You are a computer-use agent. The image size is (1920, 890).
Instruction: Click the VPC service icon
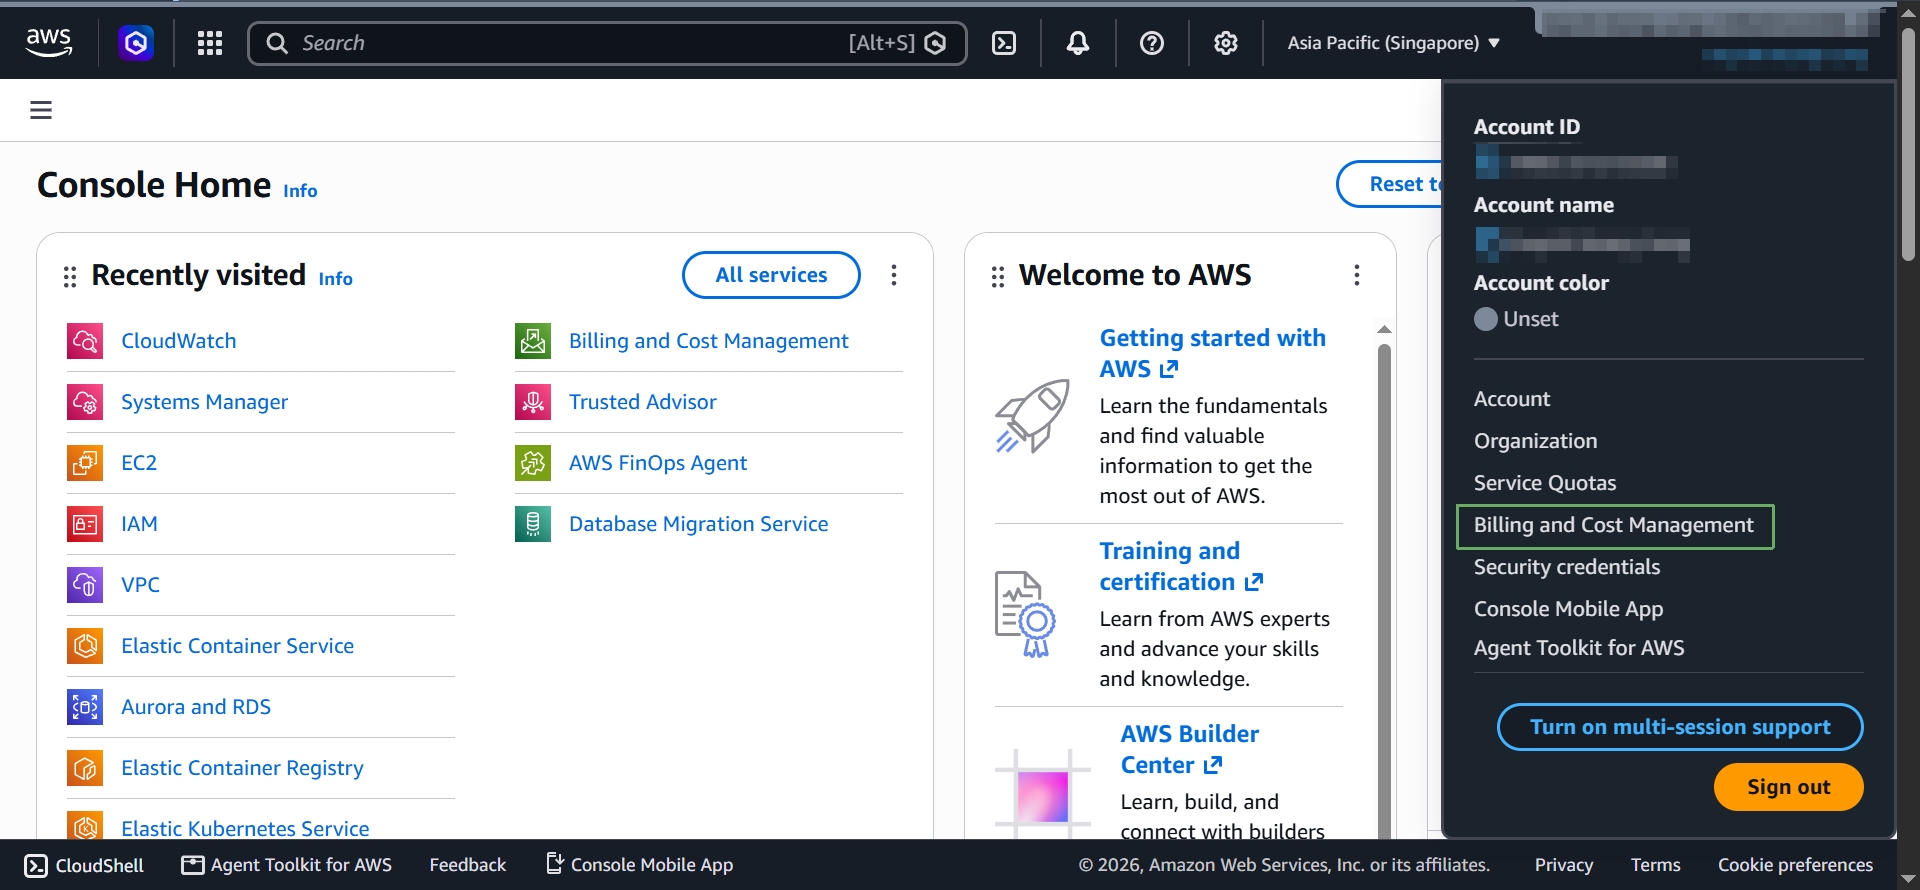85,585
